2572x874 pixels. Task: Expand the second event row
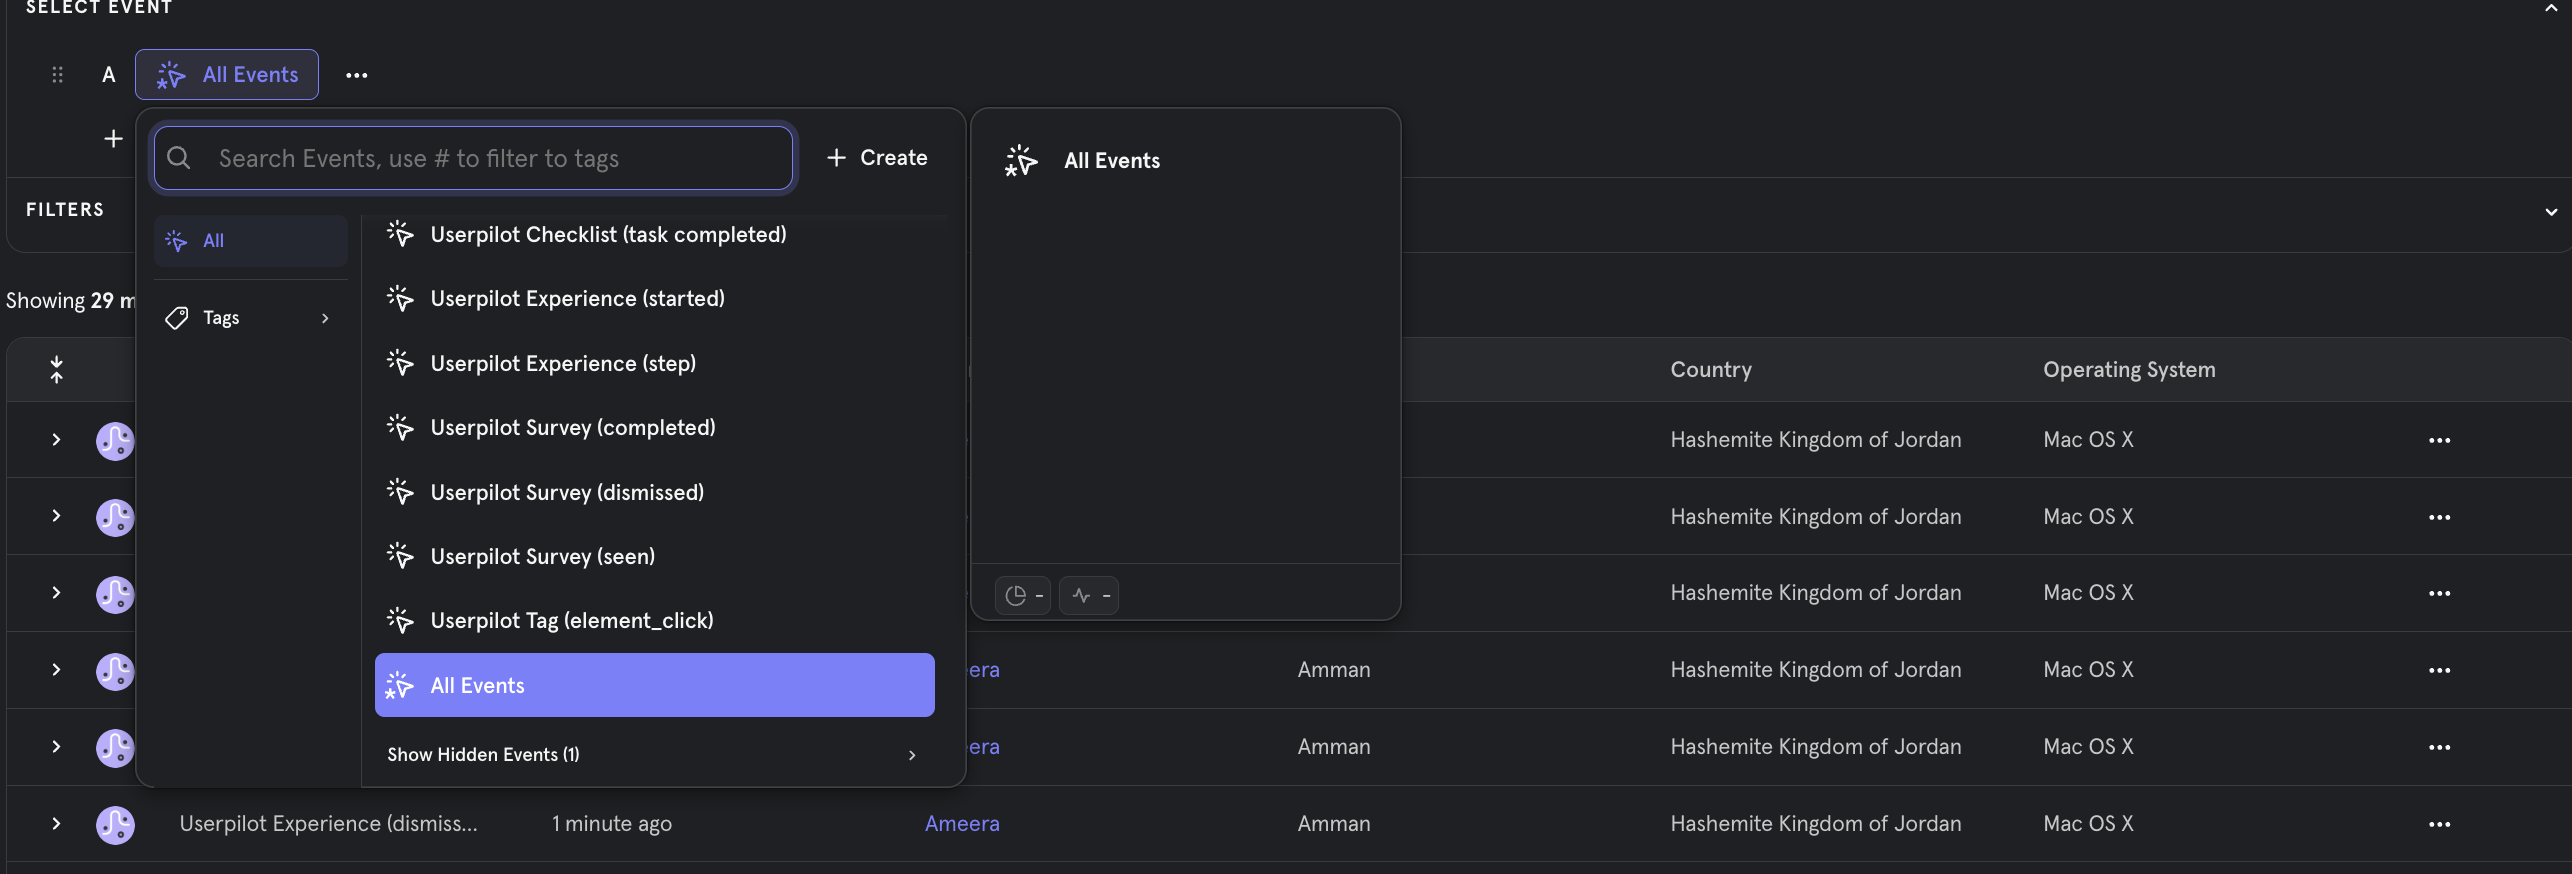56,516
